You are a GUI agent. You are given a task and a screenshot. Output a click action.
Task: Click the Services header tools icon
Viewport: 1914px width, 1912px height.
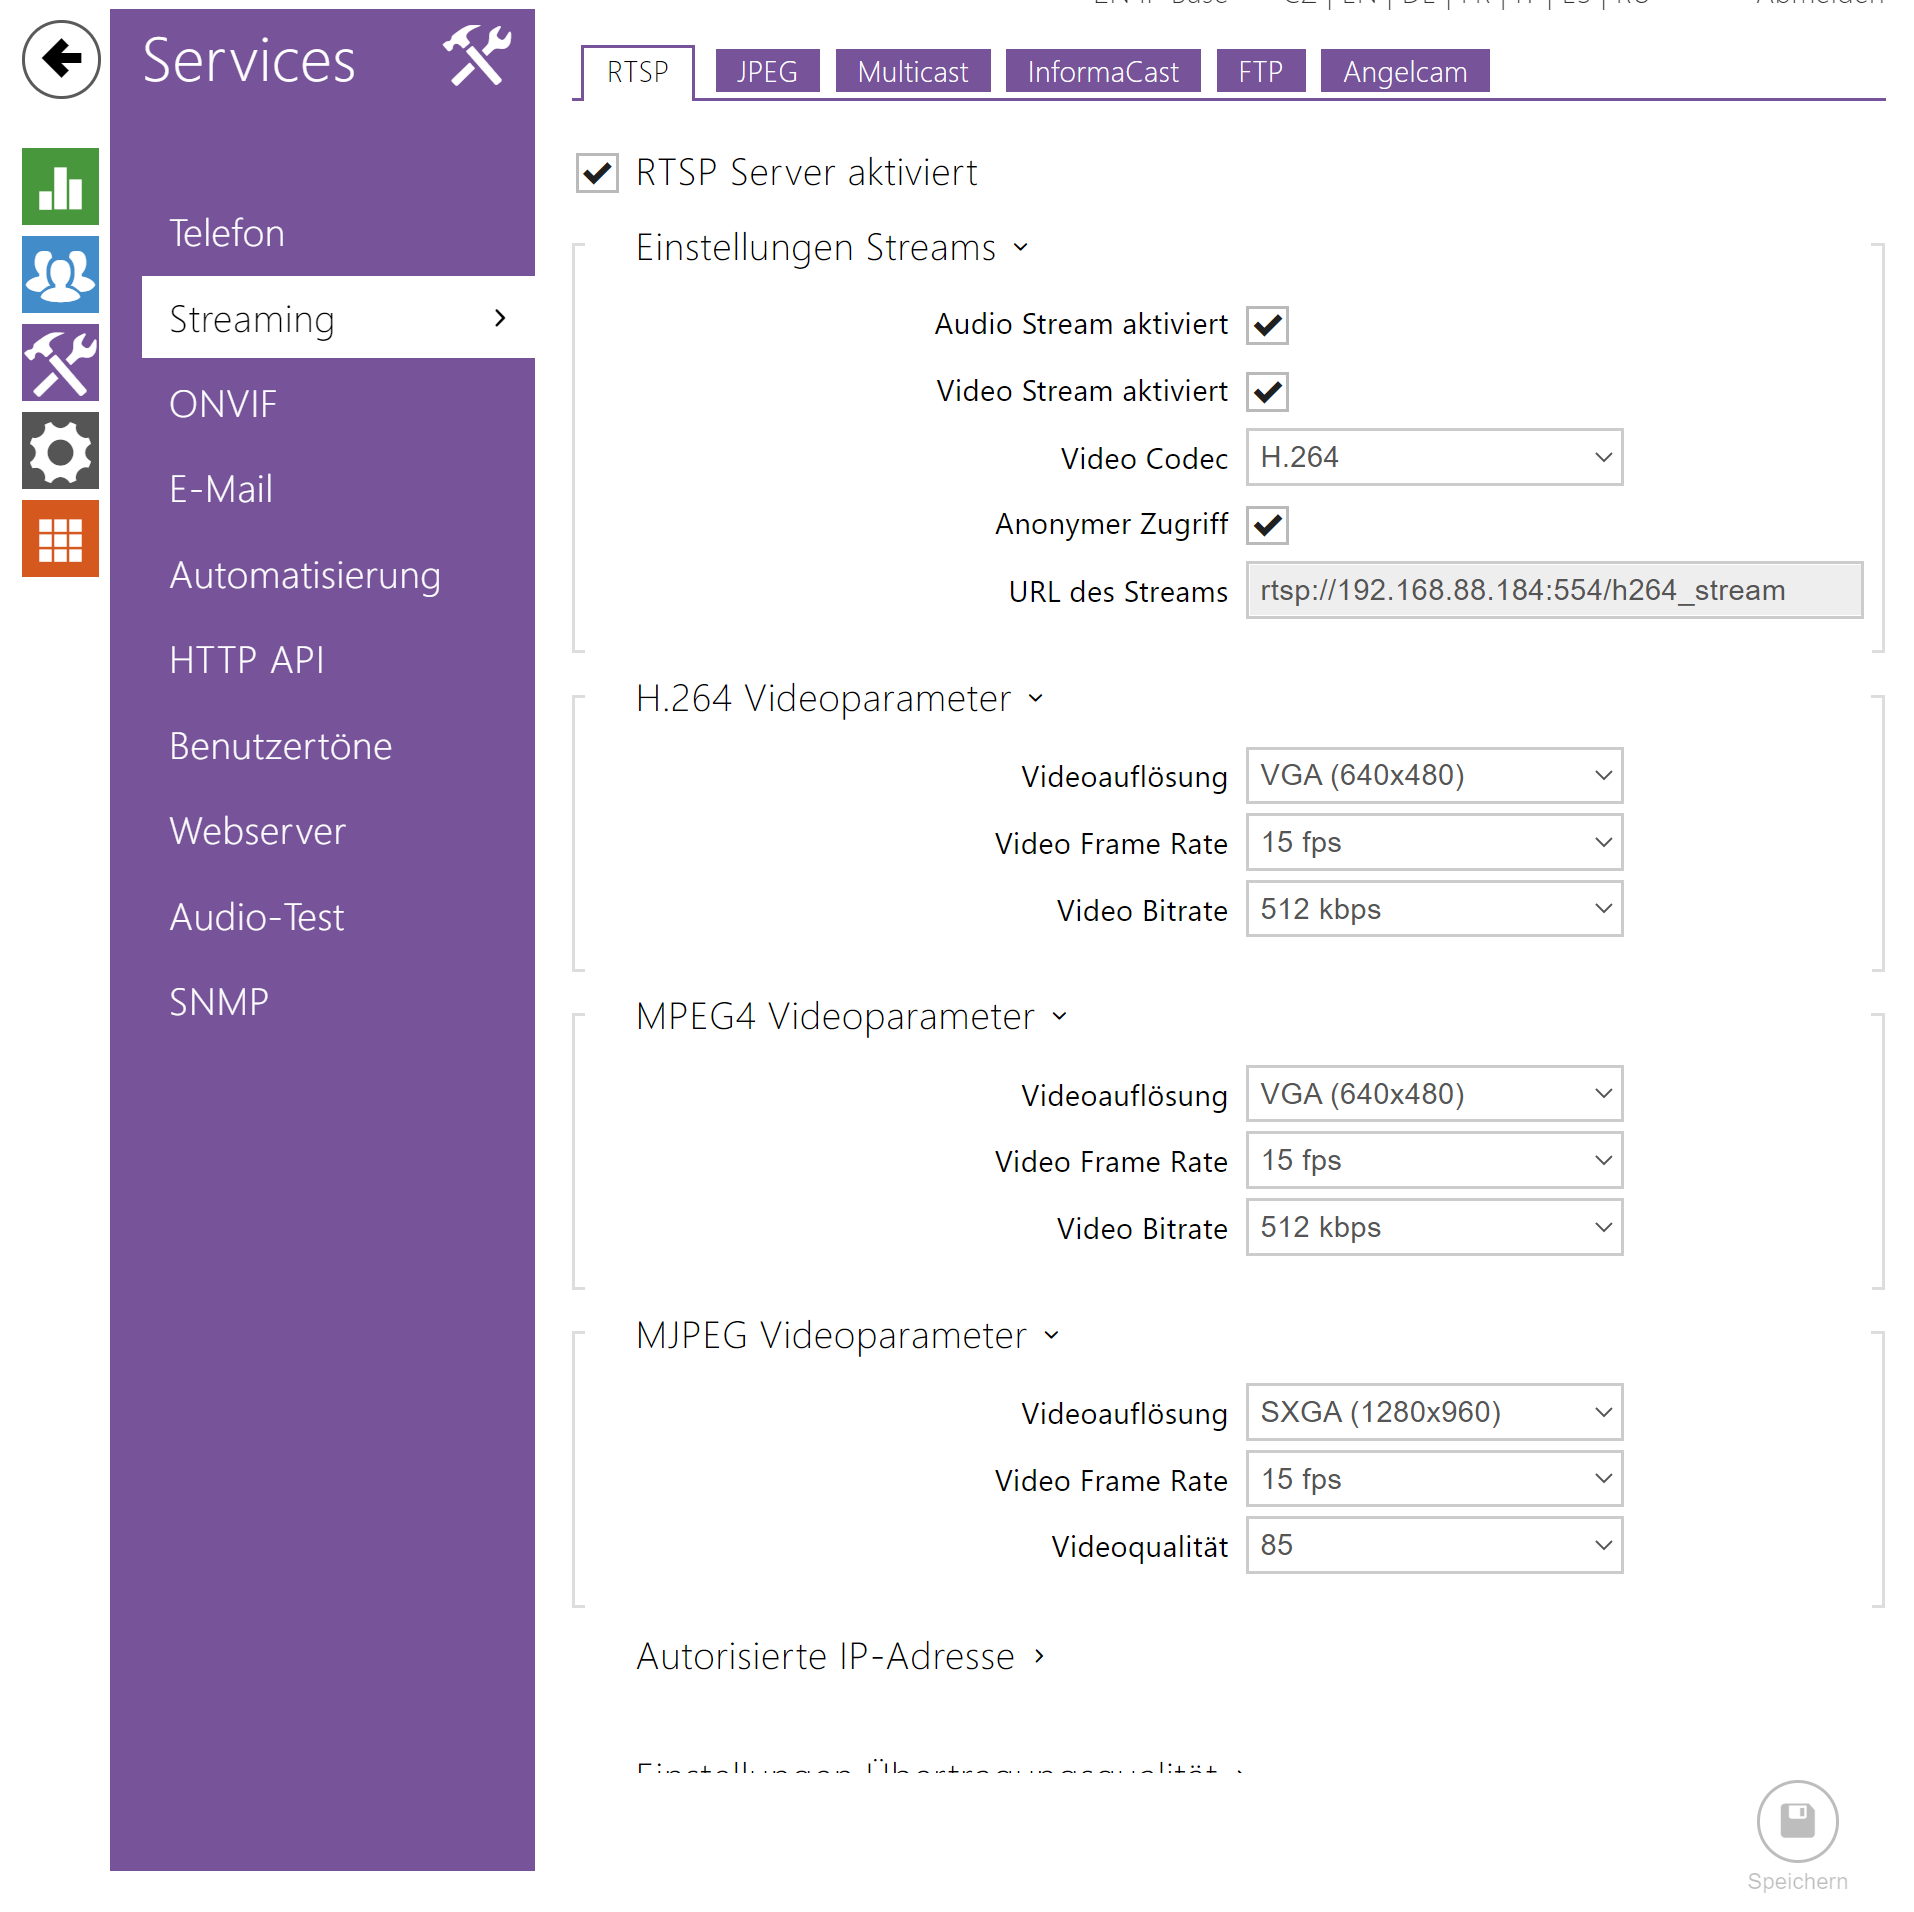click(x=477, y=57)
